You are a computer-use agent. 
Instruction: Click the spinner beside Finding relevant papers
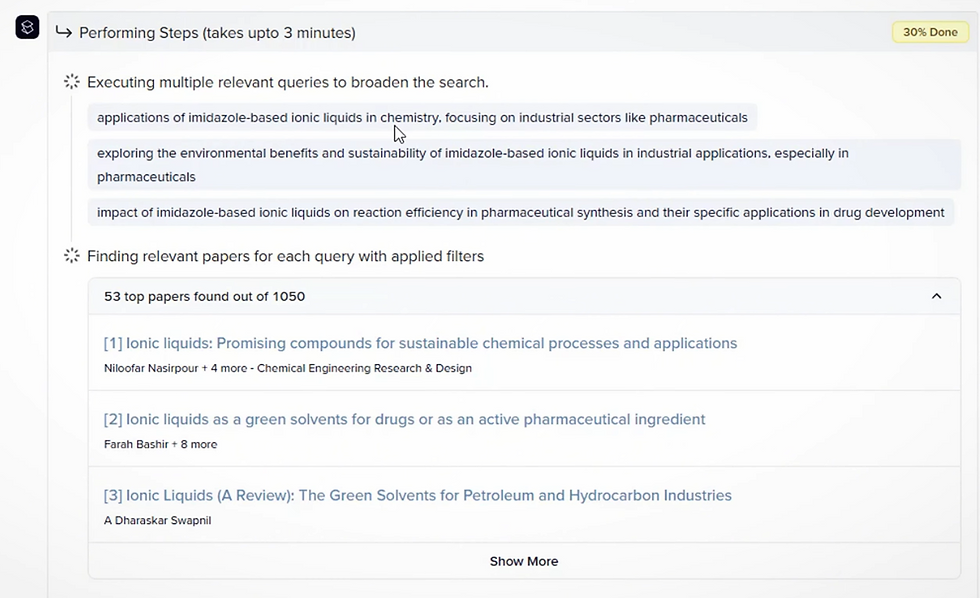(x=72, y=256)
